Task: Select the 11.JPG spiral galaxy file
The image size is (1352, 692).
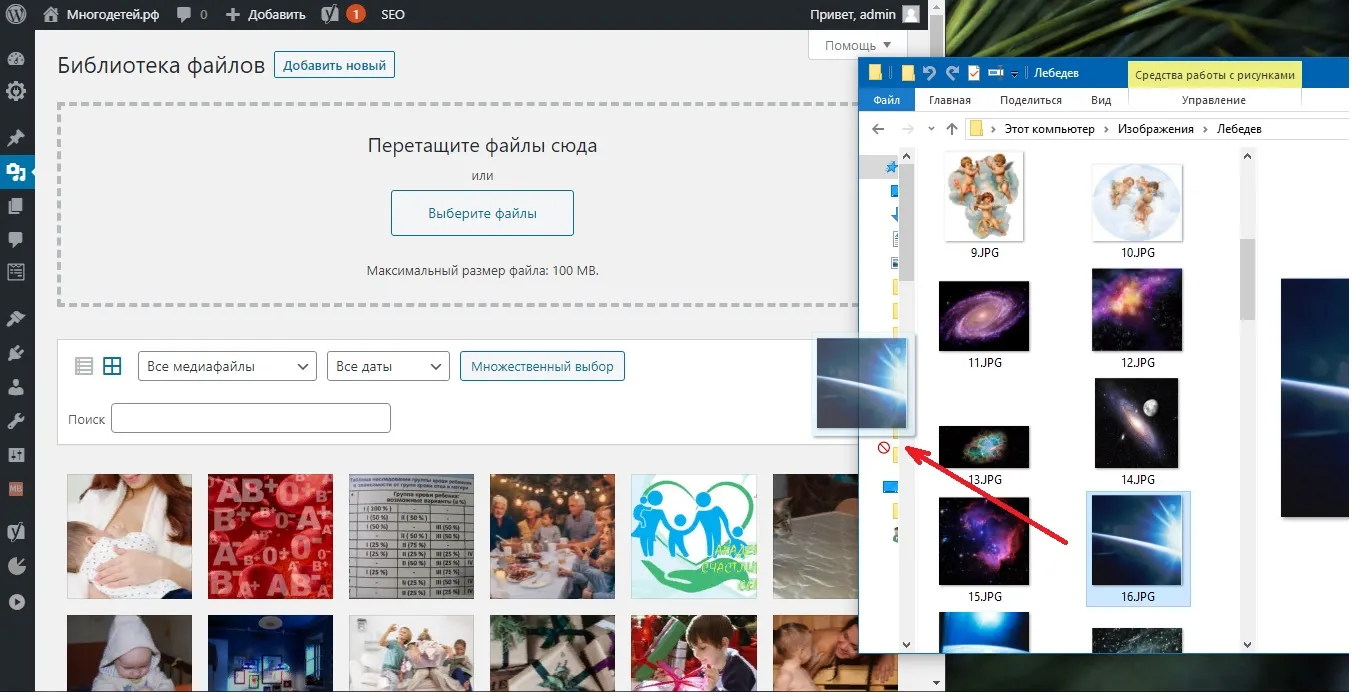Action: click(x=984, y=316)
